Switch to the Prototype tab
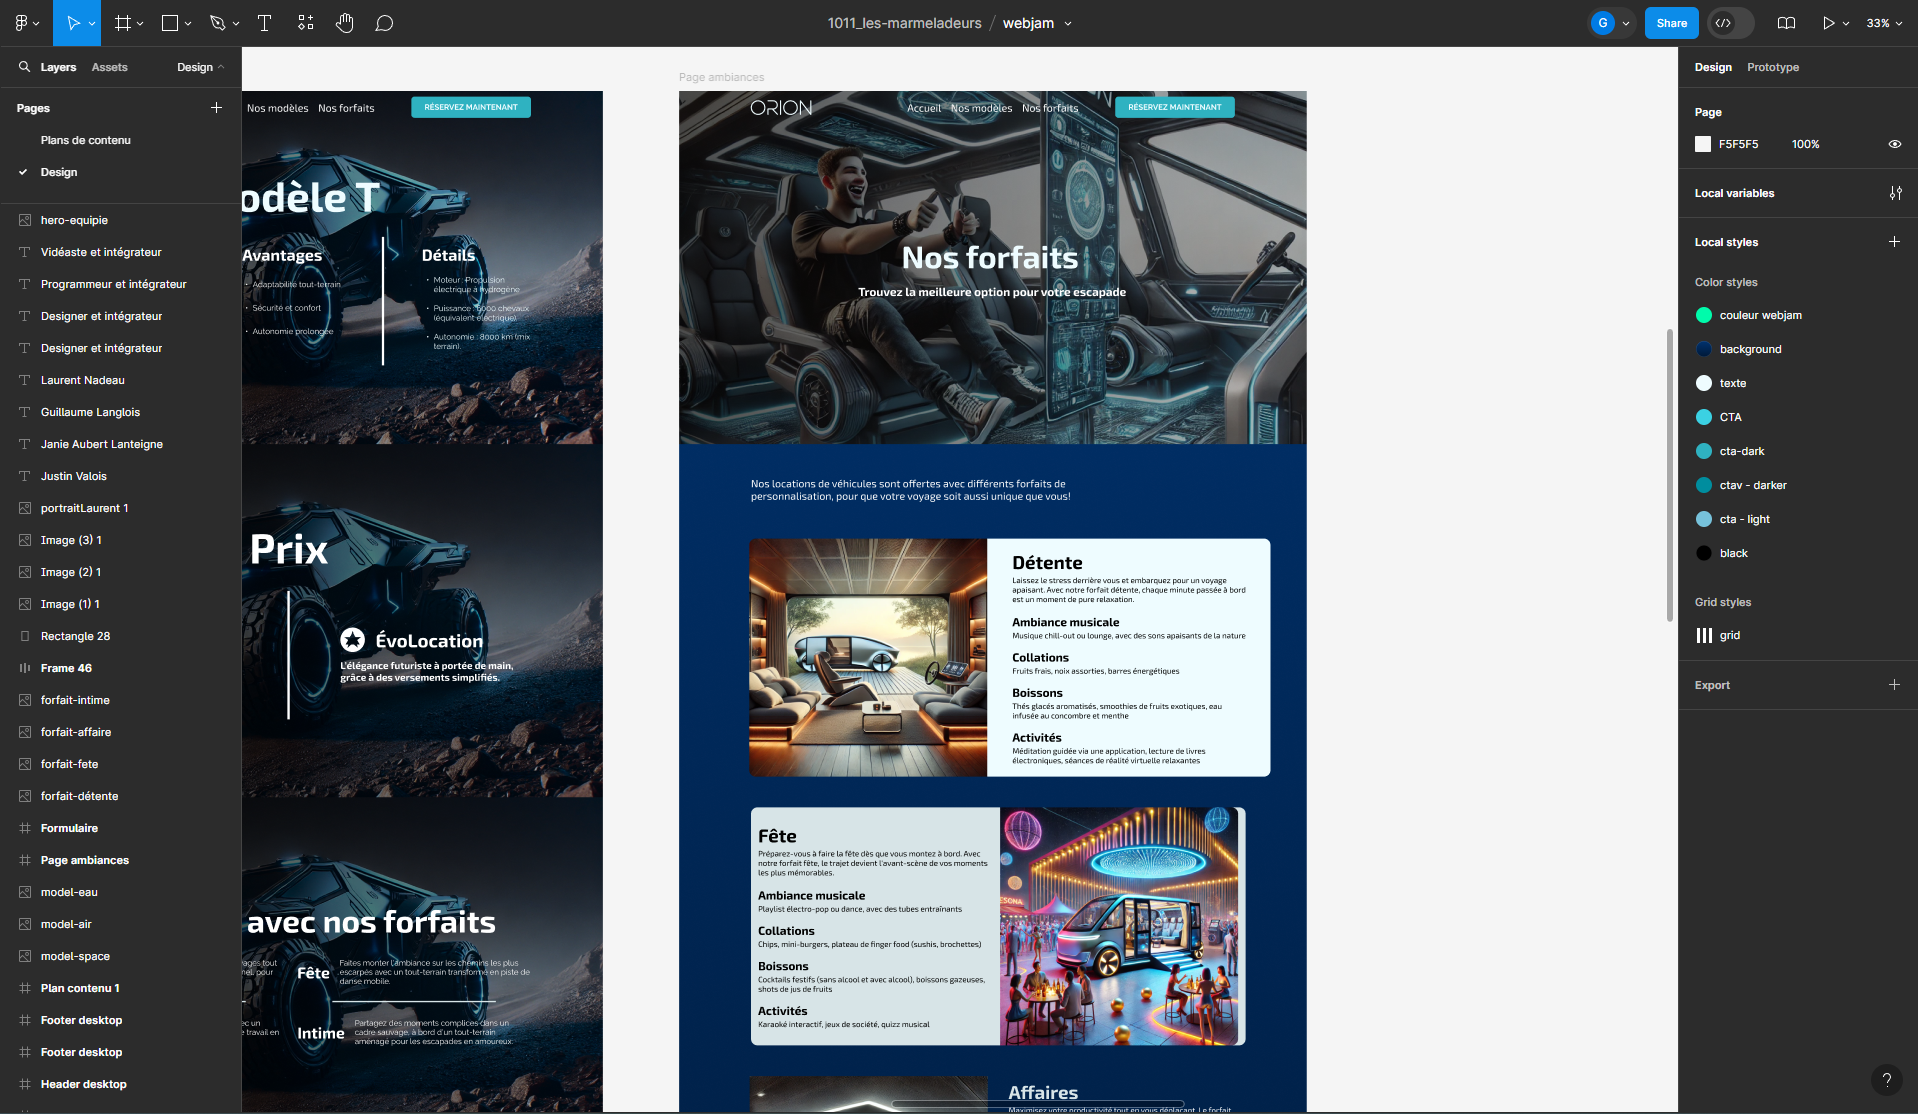Screen dimensions: 1918x1114 click(1772, 67)
